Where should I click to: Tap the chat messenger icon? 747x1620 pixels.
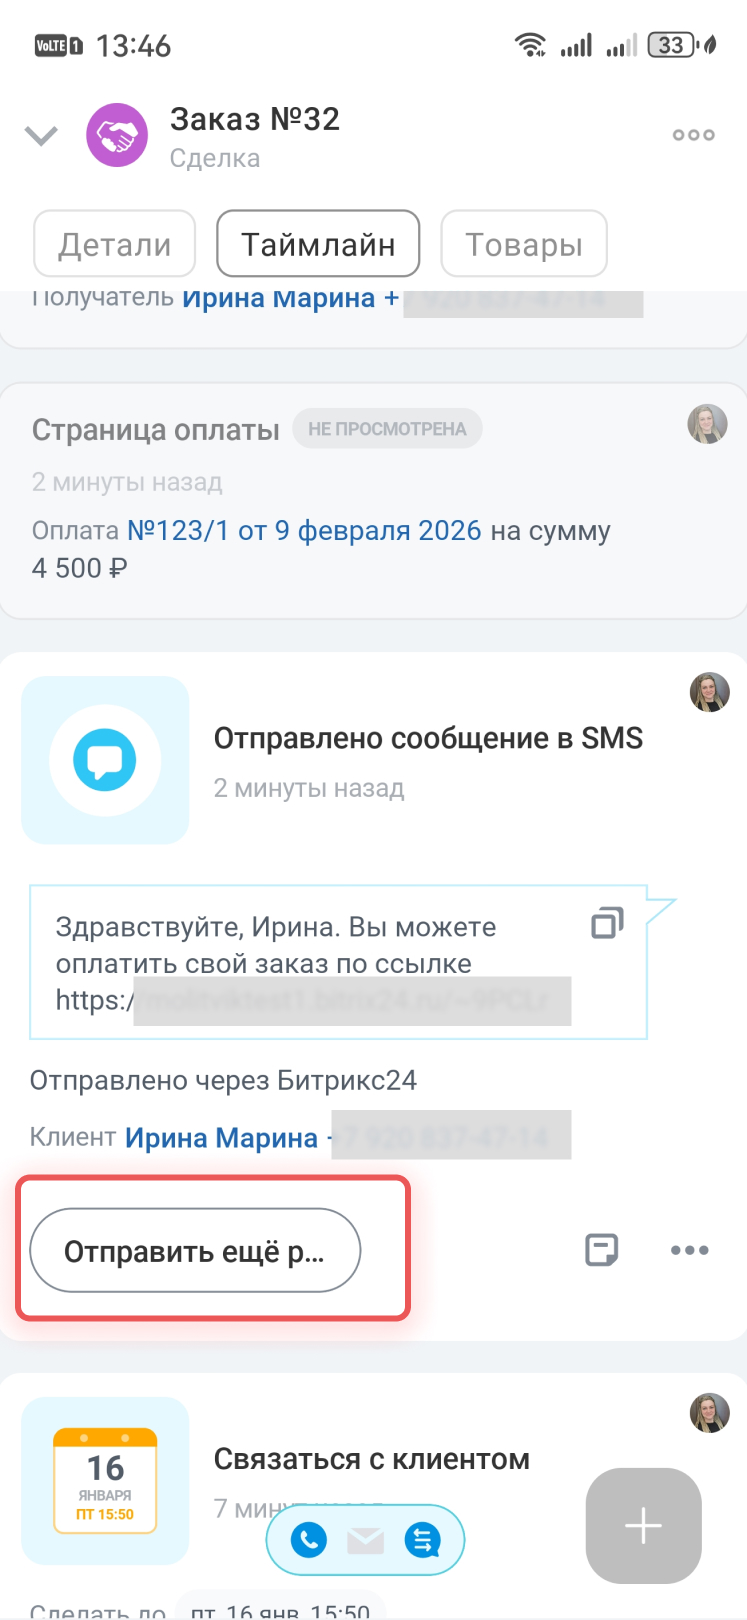423,1540
